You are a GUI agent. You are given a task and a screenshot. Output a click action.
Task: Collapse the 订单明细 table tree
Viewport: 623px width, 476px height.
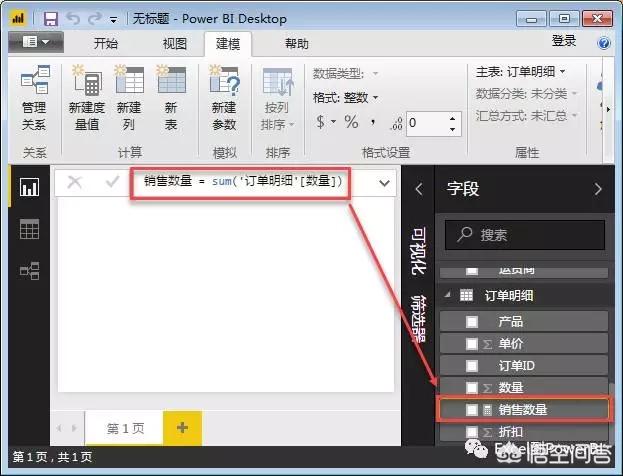tap(448, 294)
